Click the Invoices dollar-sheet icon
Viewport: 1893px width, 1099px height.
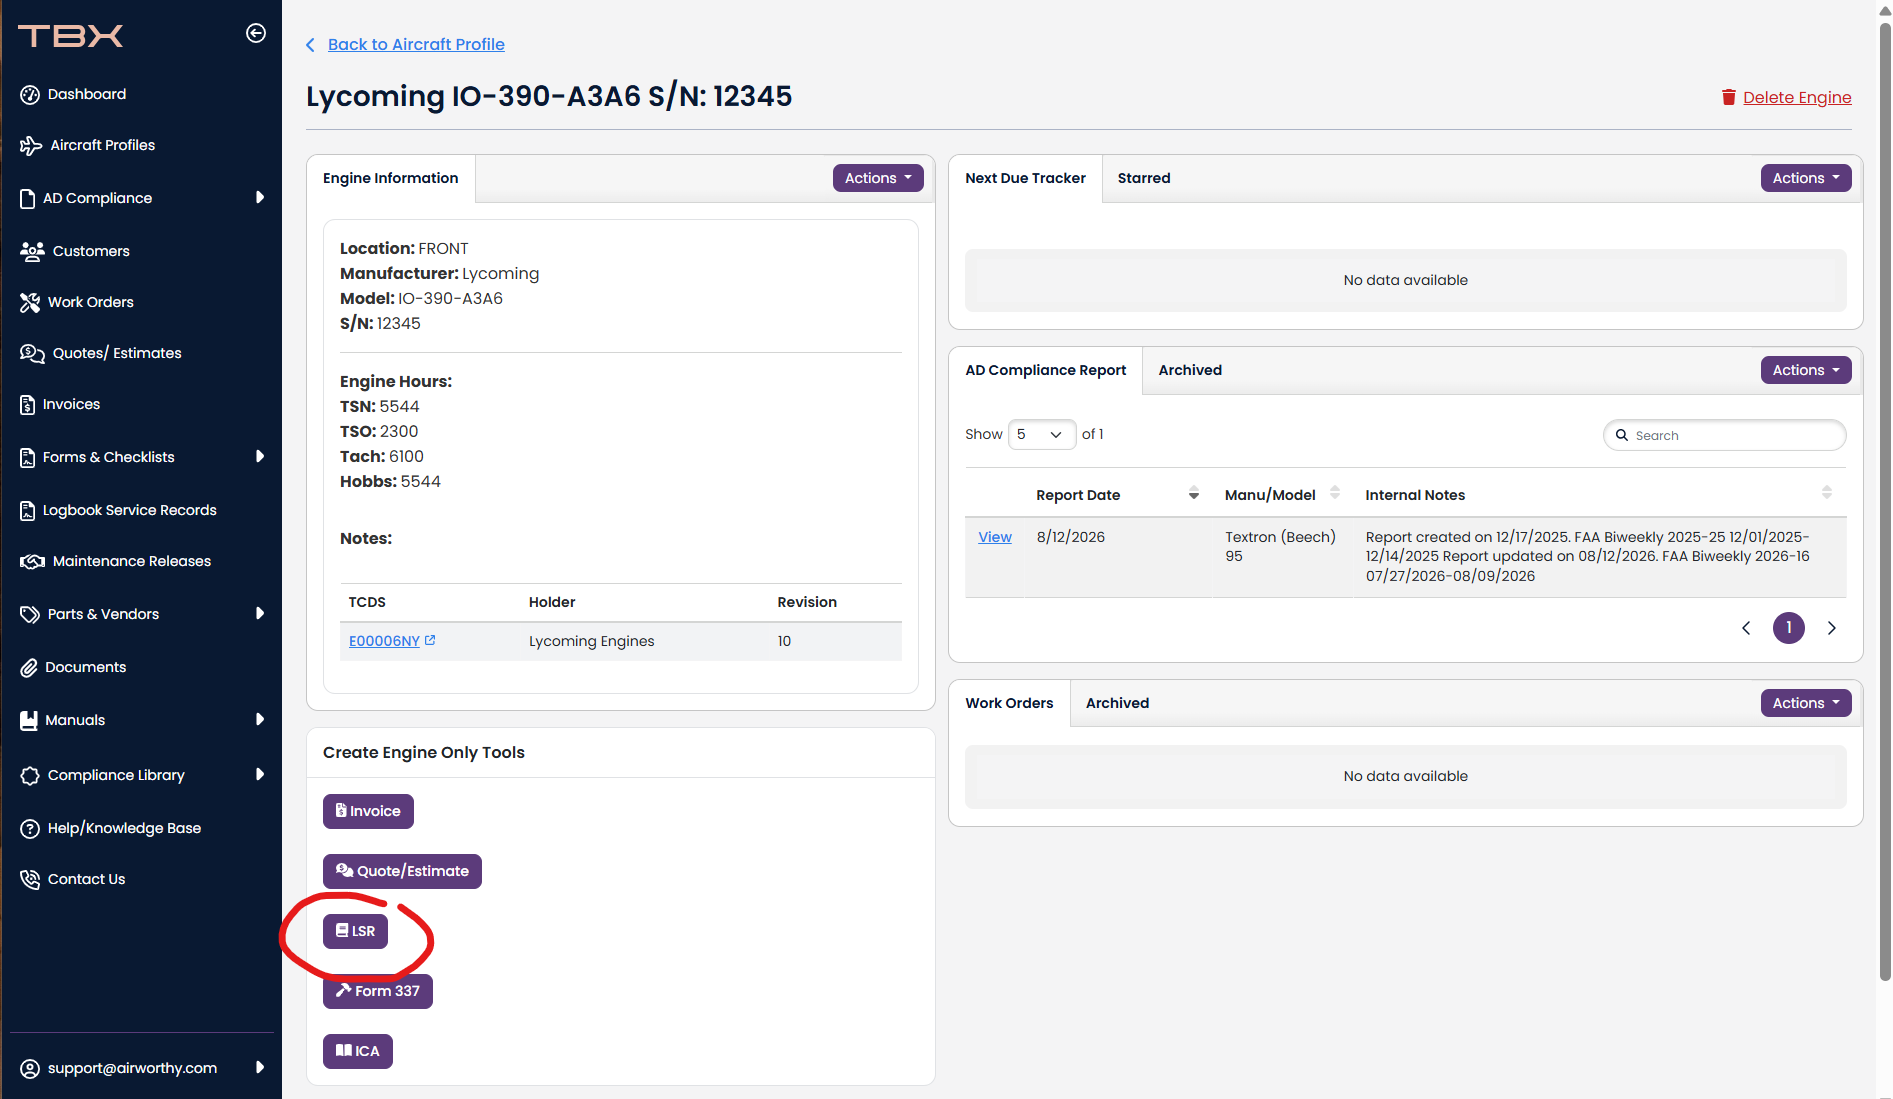pyautogui.click(x=27, y=405)
